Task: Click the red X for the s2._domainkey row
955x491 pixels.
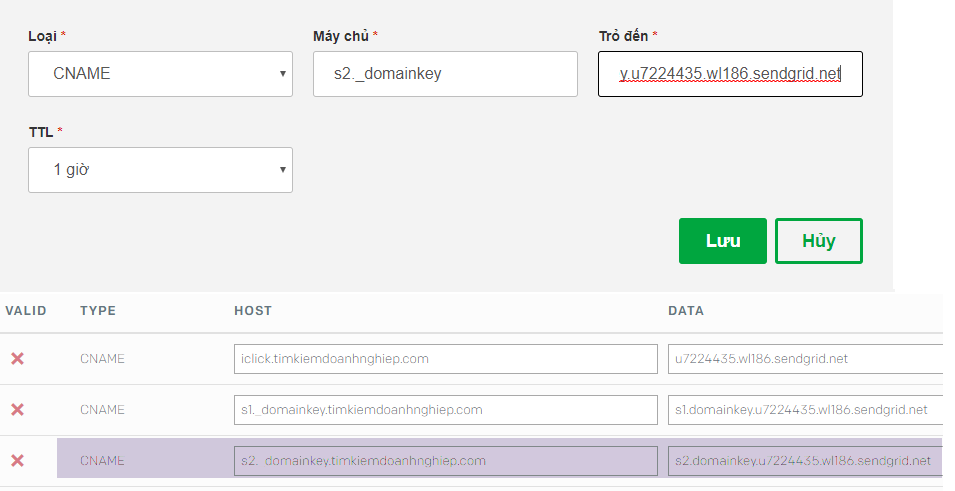Action: click(18, 461)
